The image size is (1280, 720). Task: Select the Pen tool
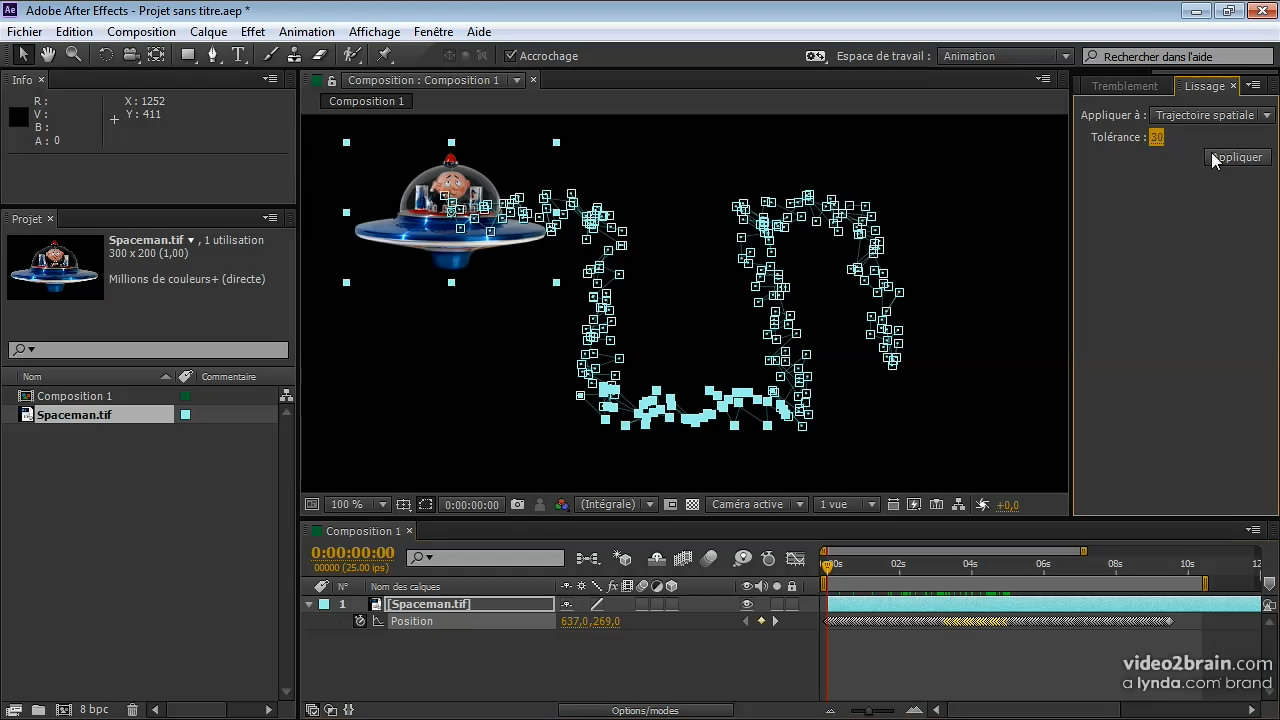coord(212,55)
